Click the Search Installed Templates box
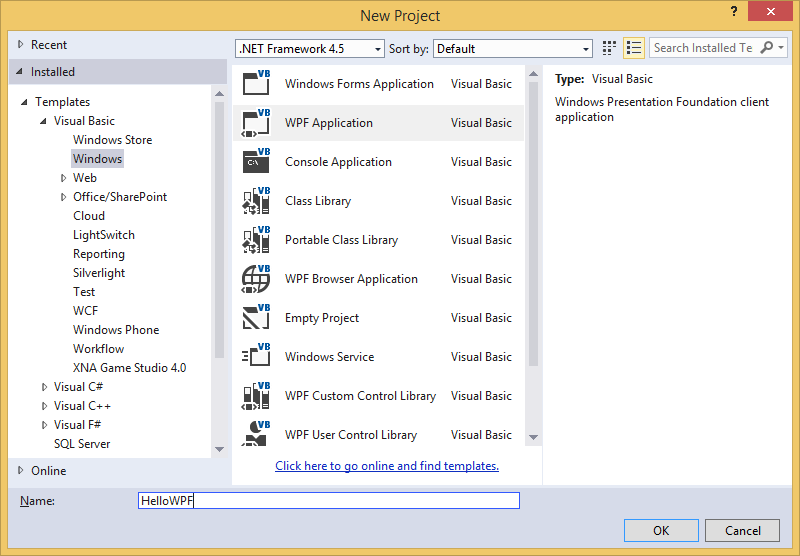800x556 pixels. tap(704, 48)
